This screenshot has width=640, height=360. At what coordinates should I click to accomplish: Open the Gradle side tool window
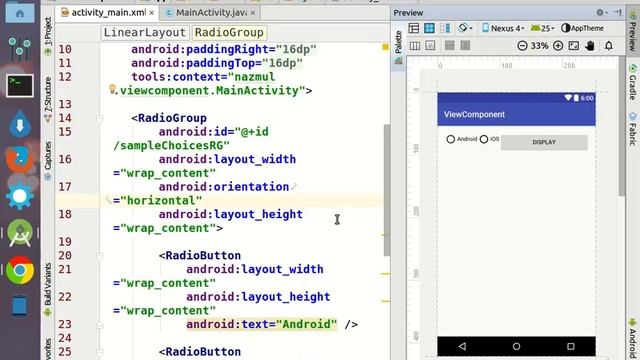(x=633, y=82)
